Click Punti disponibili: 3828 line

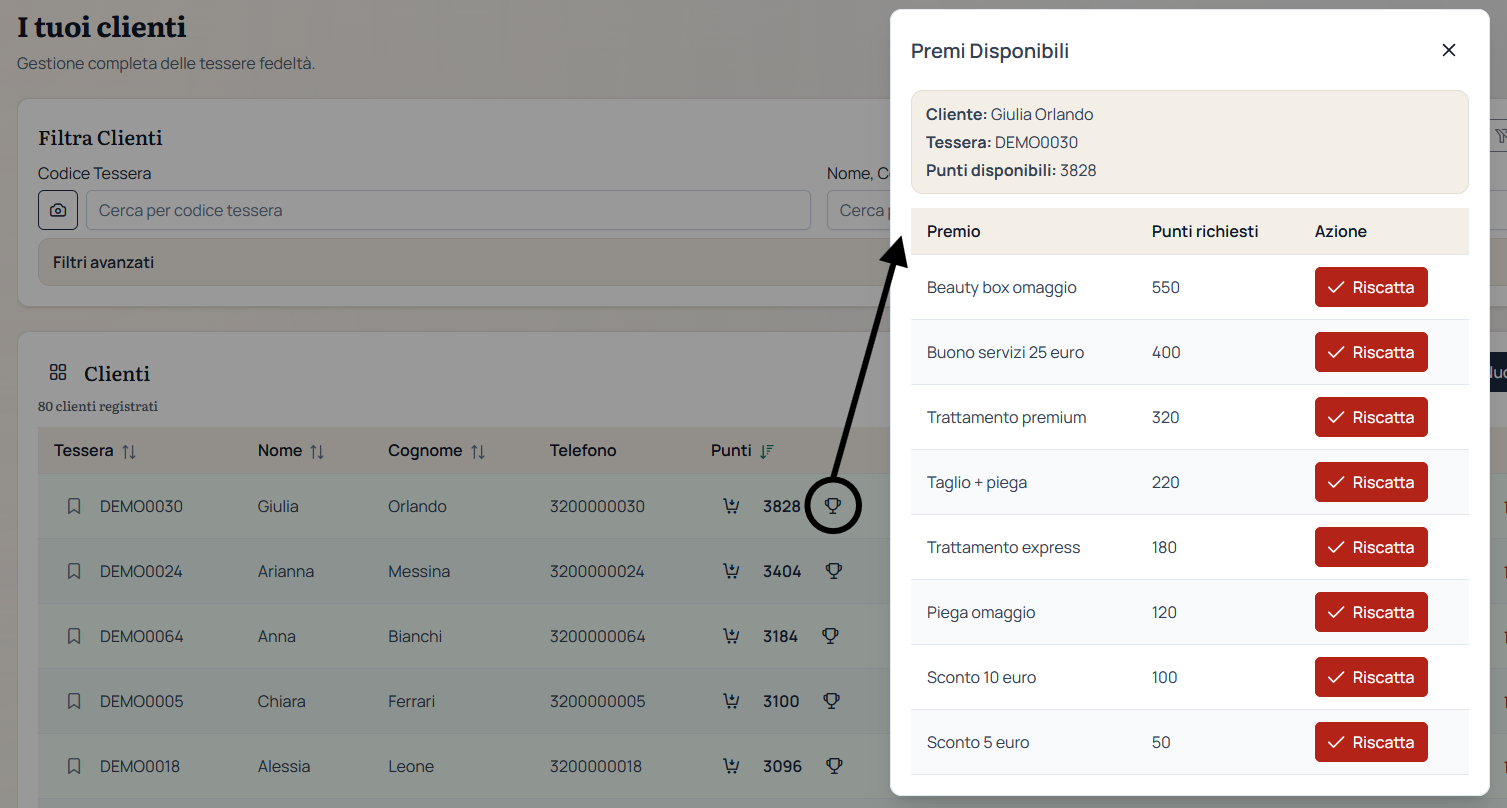coord(1011,170)
